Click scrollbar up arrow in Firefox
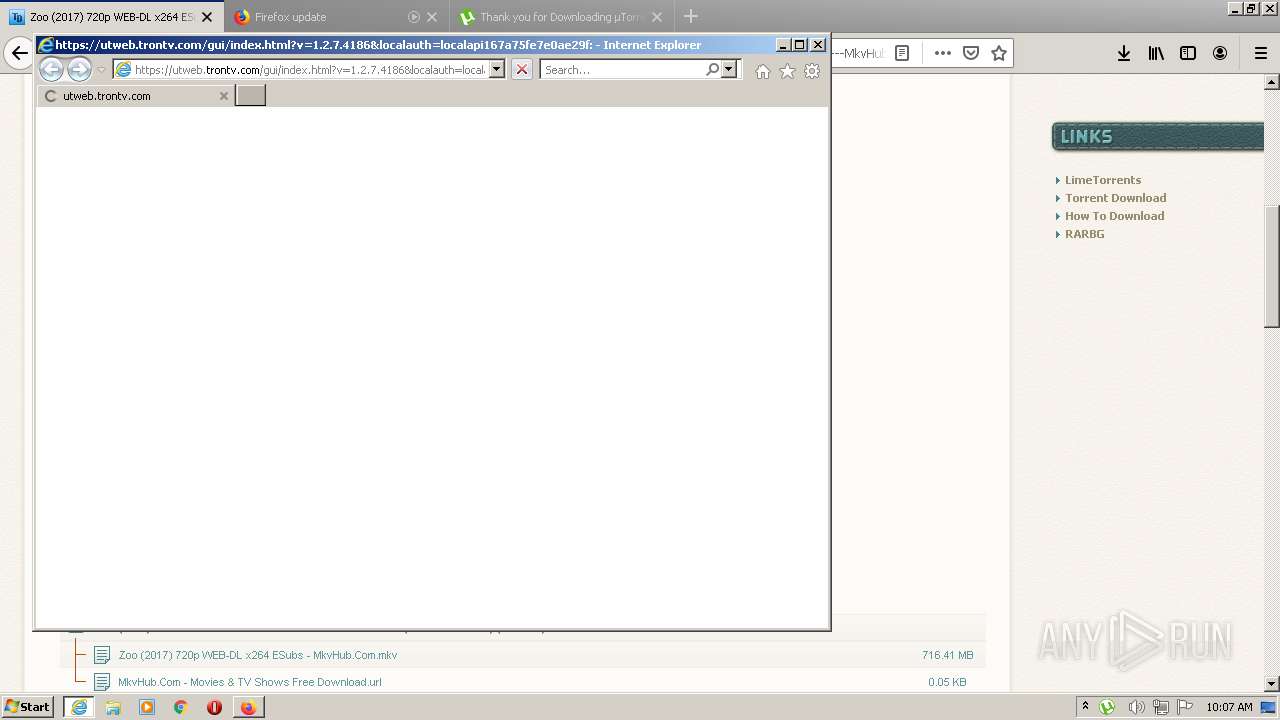The height and width of the screenshot is (720, 1280). 1272,82
